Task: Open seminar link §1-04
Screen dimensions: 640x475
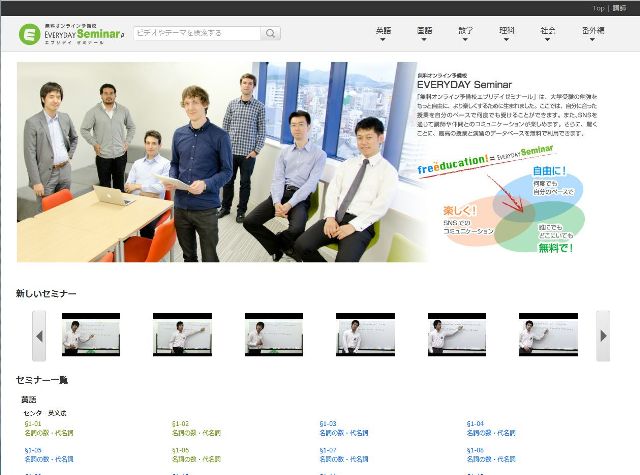Action: pos(491,428)
